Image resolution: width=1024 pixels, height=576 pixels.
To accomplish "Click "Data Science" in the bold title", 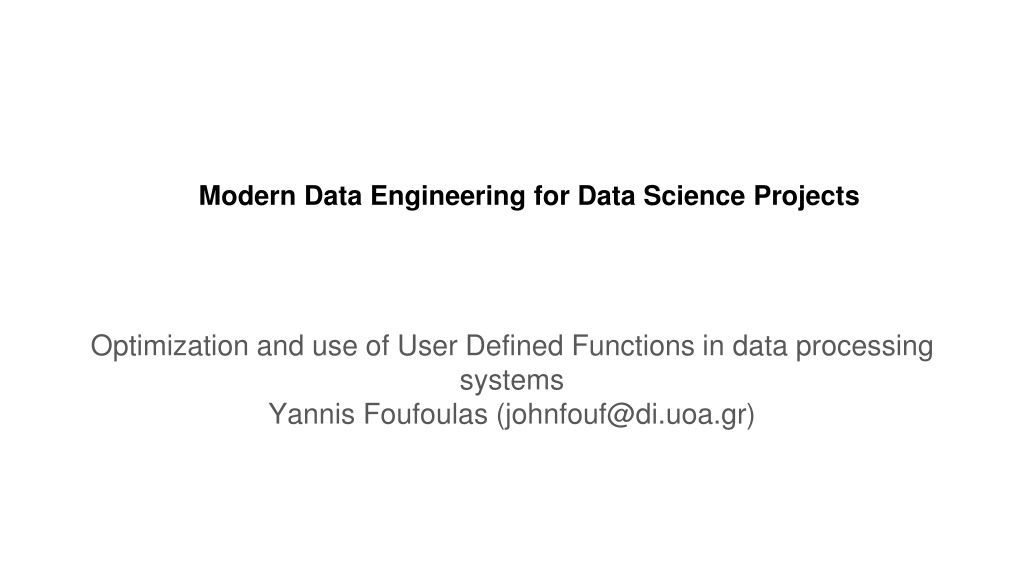I will pos(661,196).
